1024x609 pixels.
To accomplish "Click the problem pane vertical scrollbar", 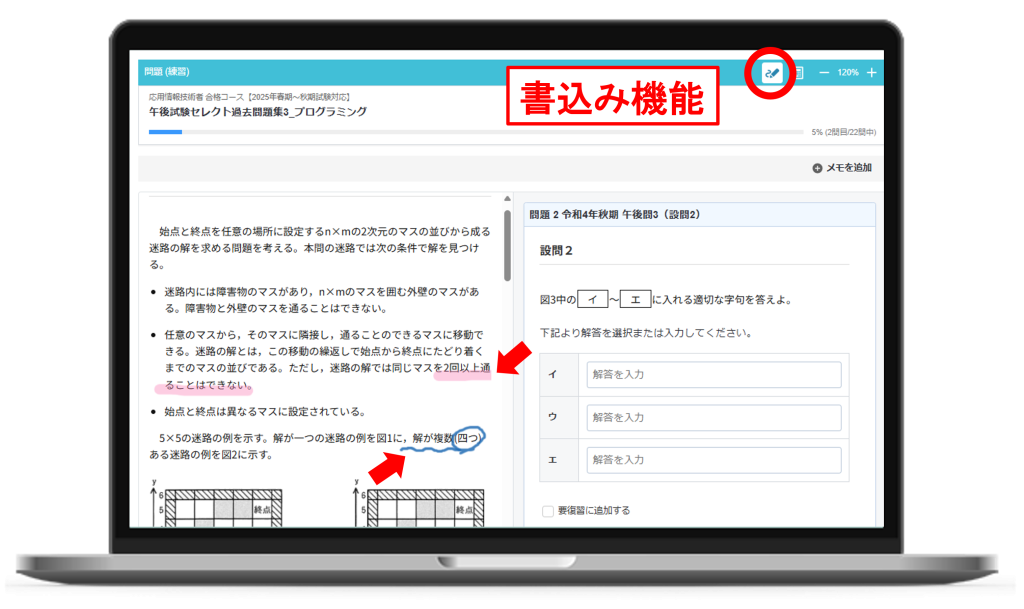I will 508,245.
